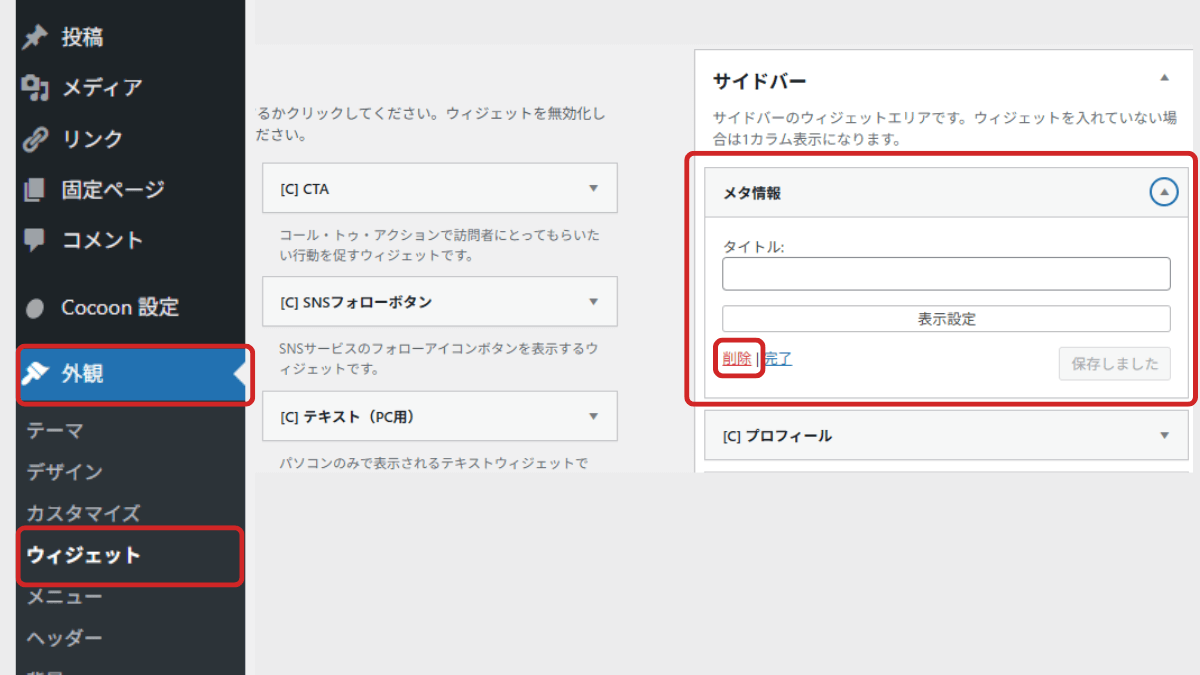Click the description starting SNSサービスのフォロー
Image resolution: width=1200 pixels, height=675 pixels.
[438, 359]
